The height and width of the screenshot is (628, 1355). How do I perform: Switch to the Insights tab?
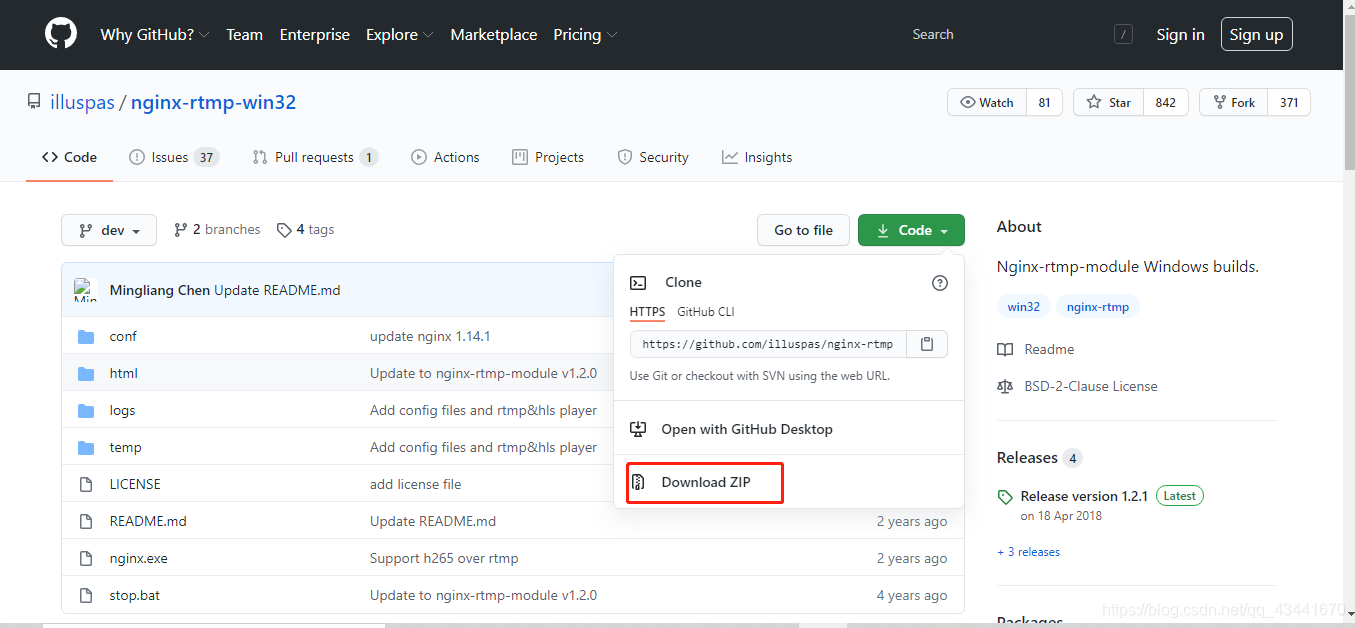click(757, 157)
